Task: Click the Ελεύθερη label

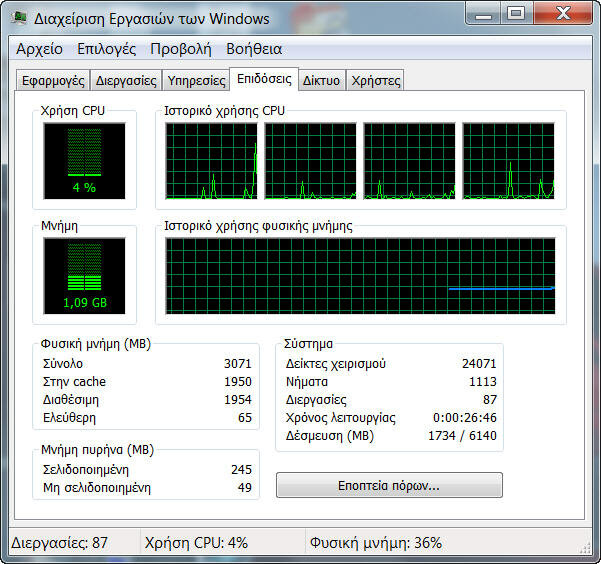Action: (69, 418)
